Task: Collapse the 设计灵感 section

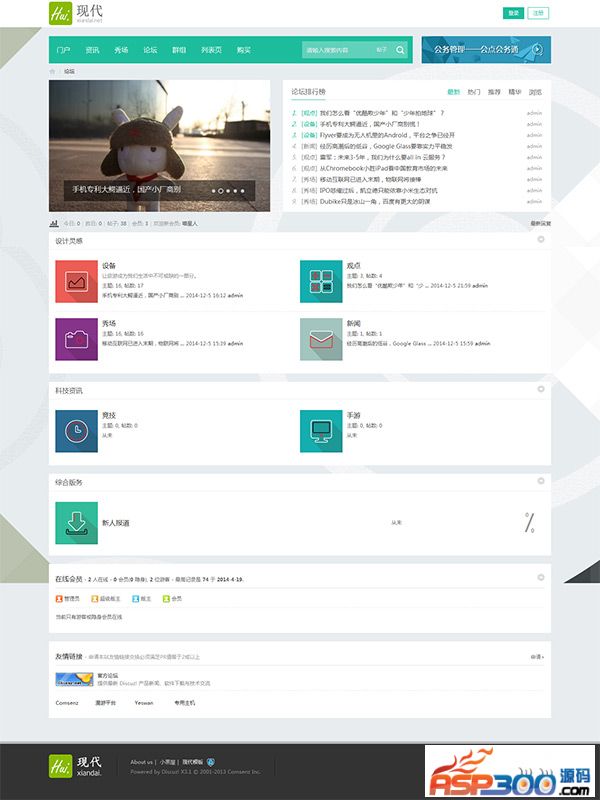Action: tap(541, 239)
